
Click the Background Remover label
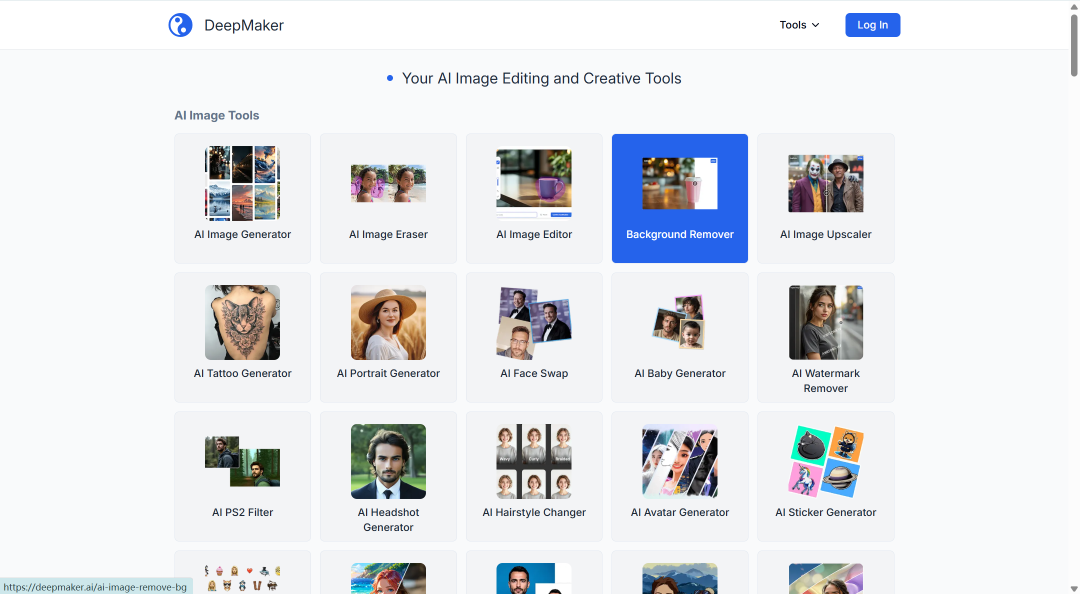[680, 234]
